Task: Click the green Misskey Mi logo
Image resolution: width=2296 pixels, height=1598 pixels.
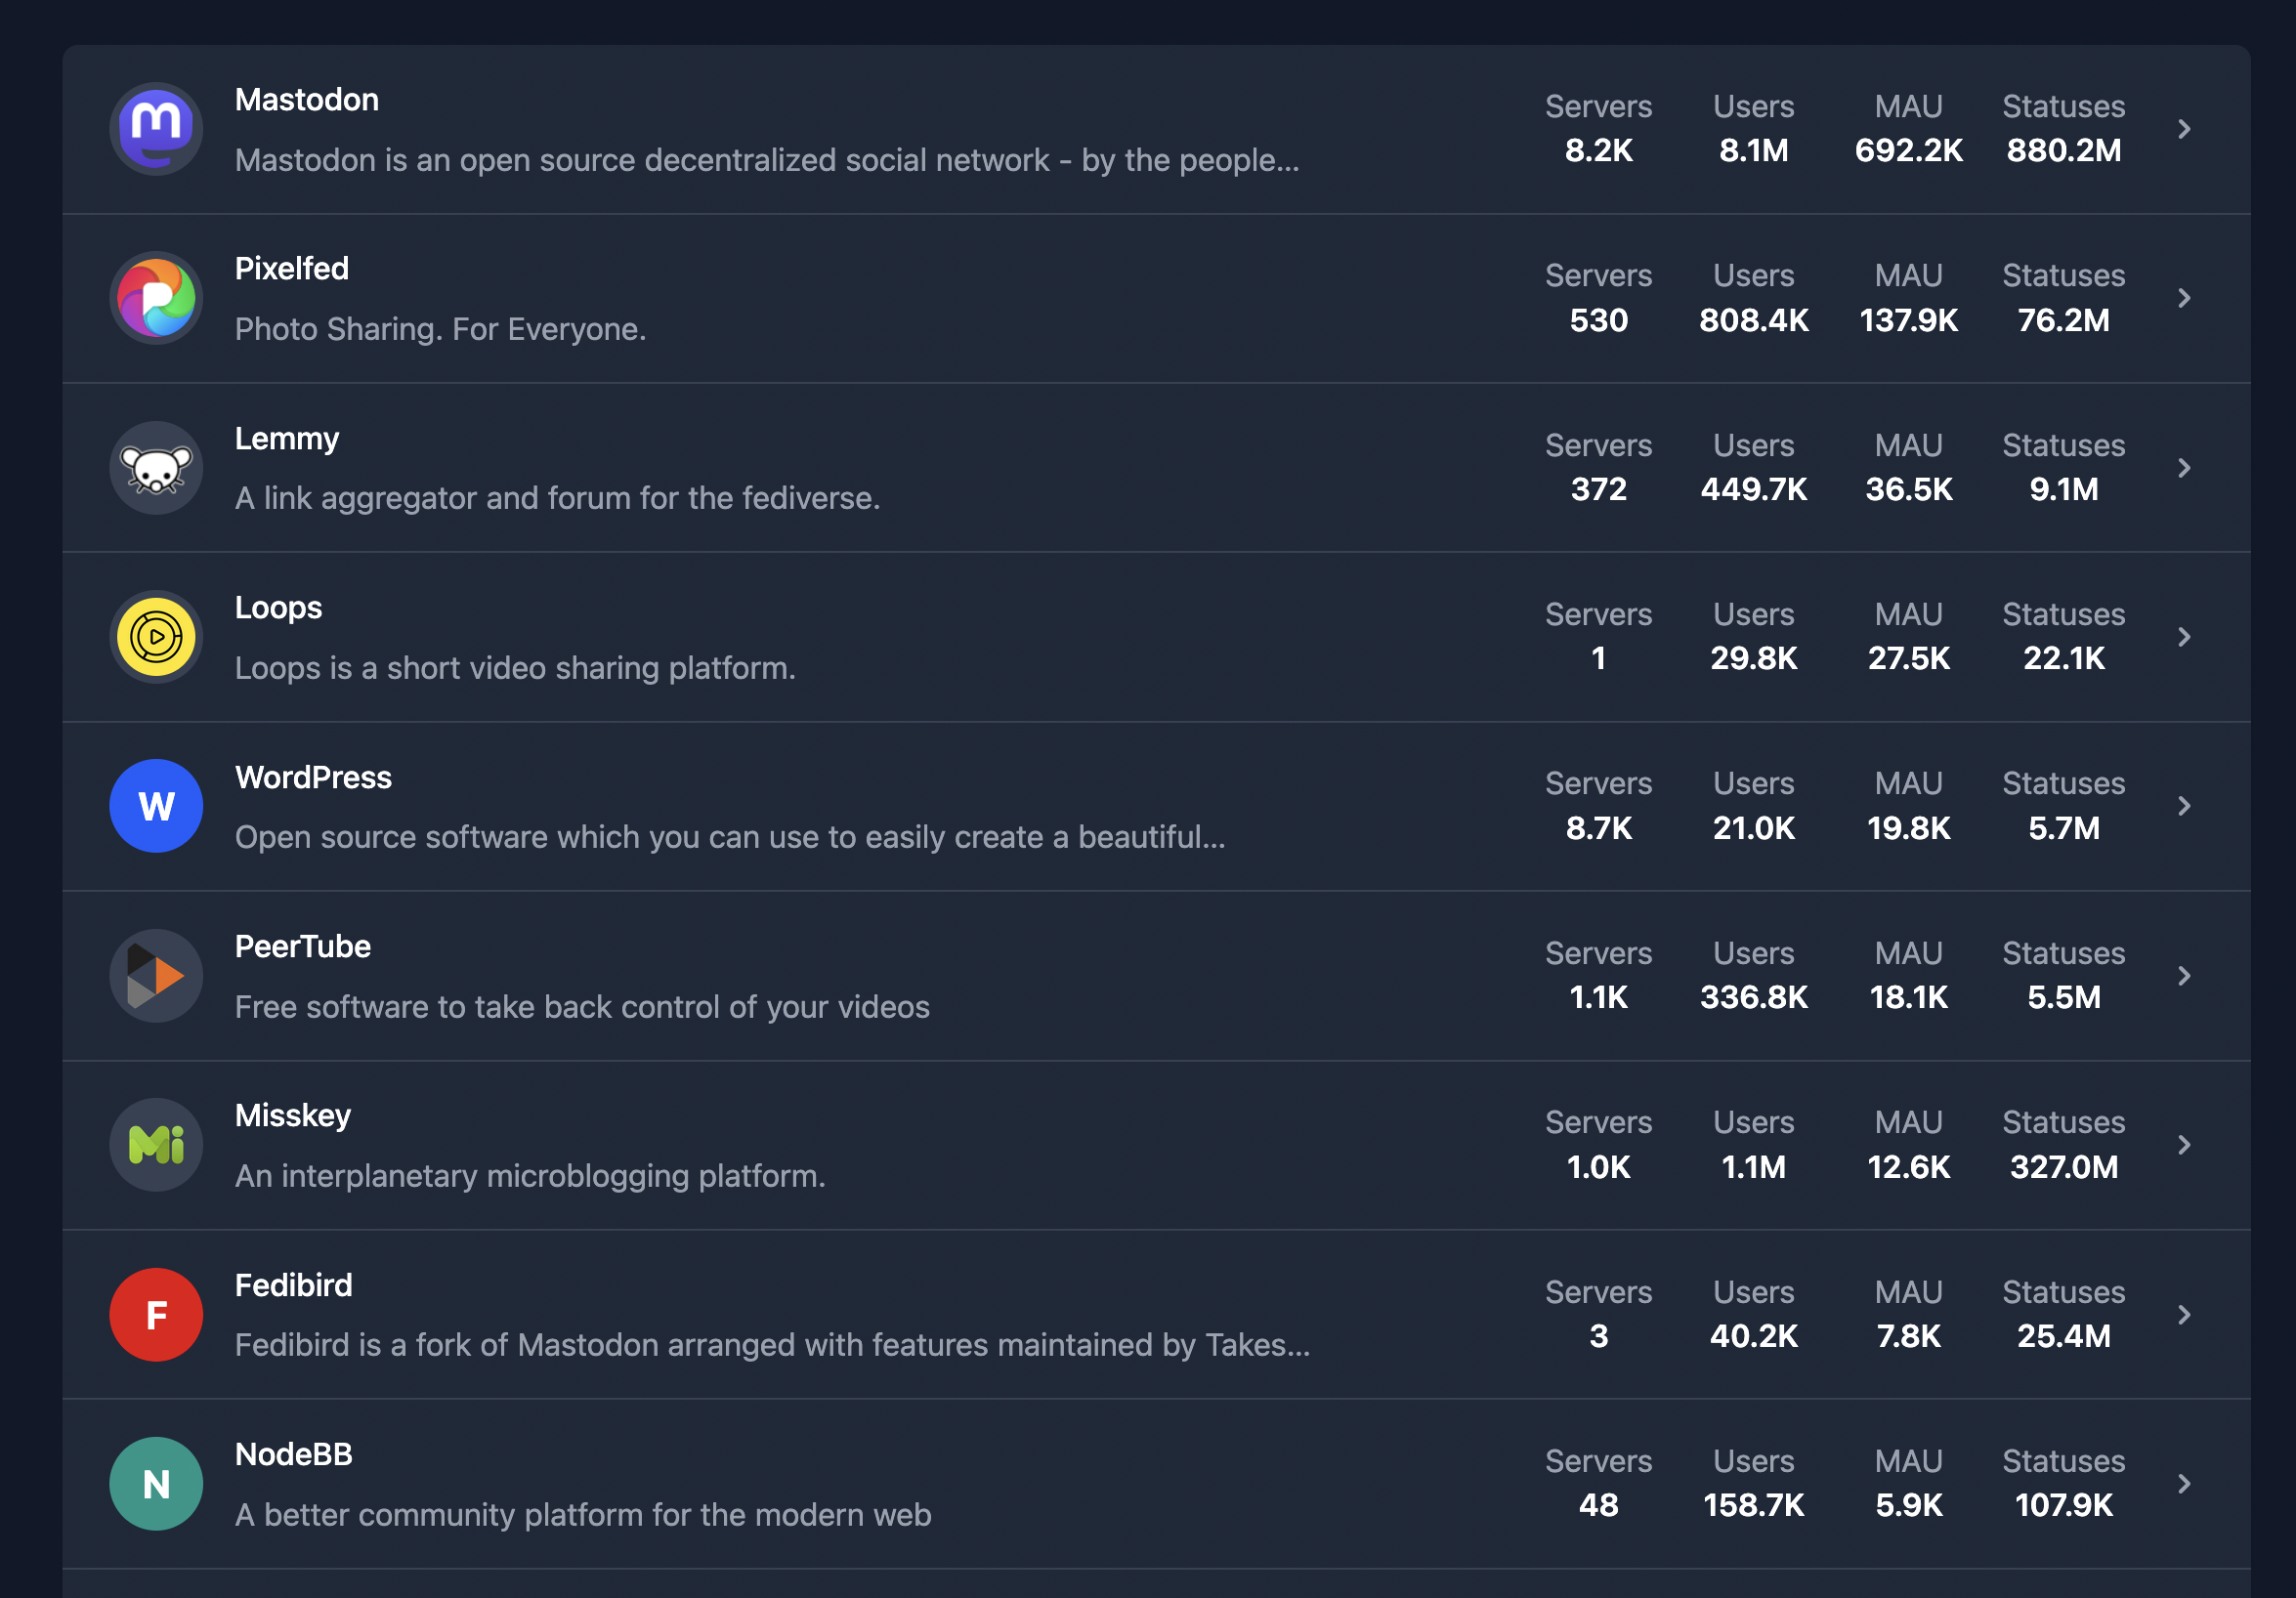Action: pyautogui.click(x=156, y=1145)
